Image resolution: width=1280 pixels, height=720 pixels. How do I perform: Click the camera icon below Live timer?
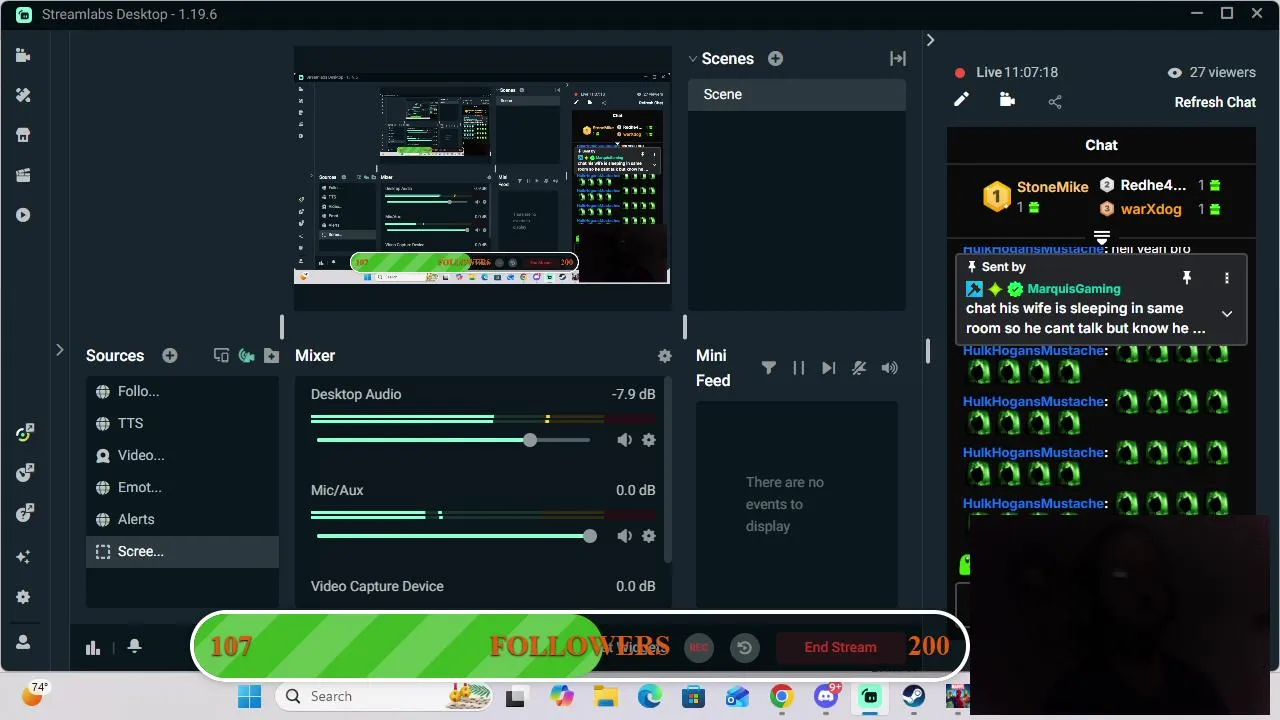coord(1007,100)
